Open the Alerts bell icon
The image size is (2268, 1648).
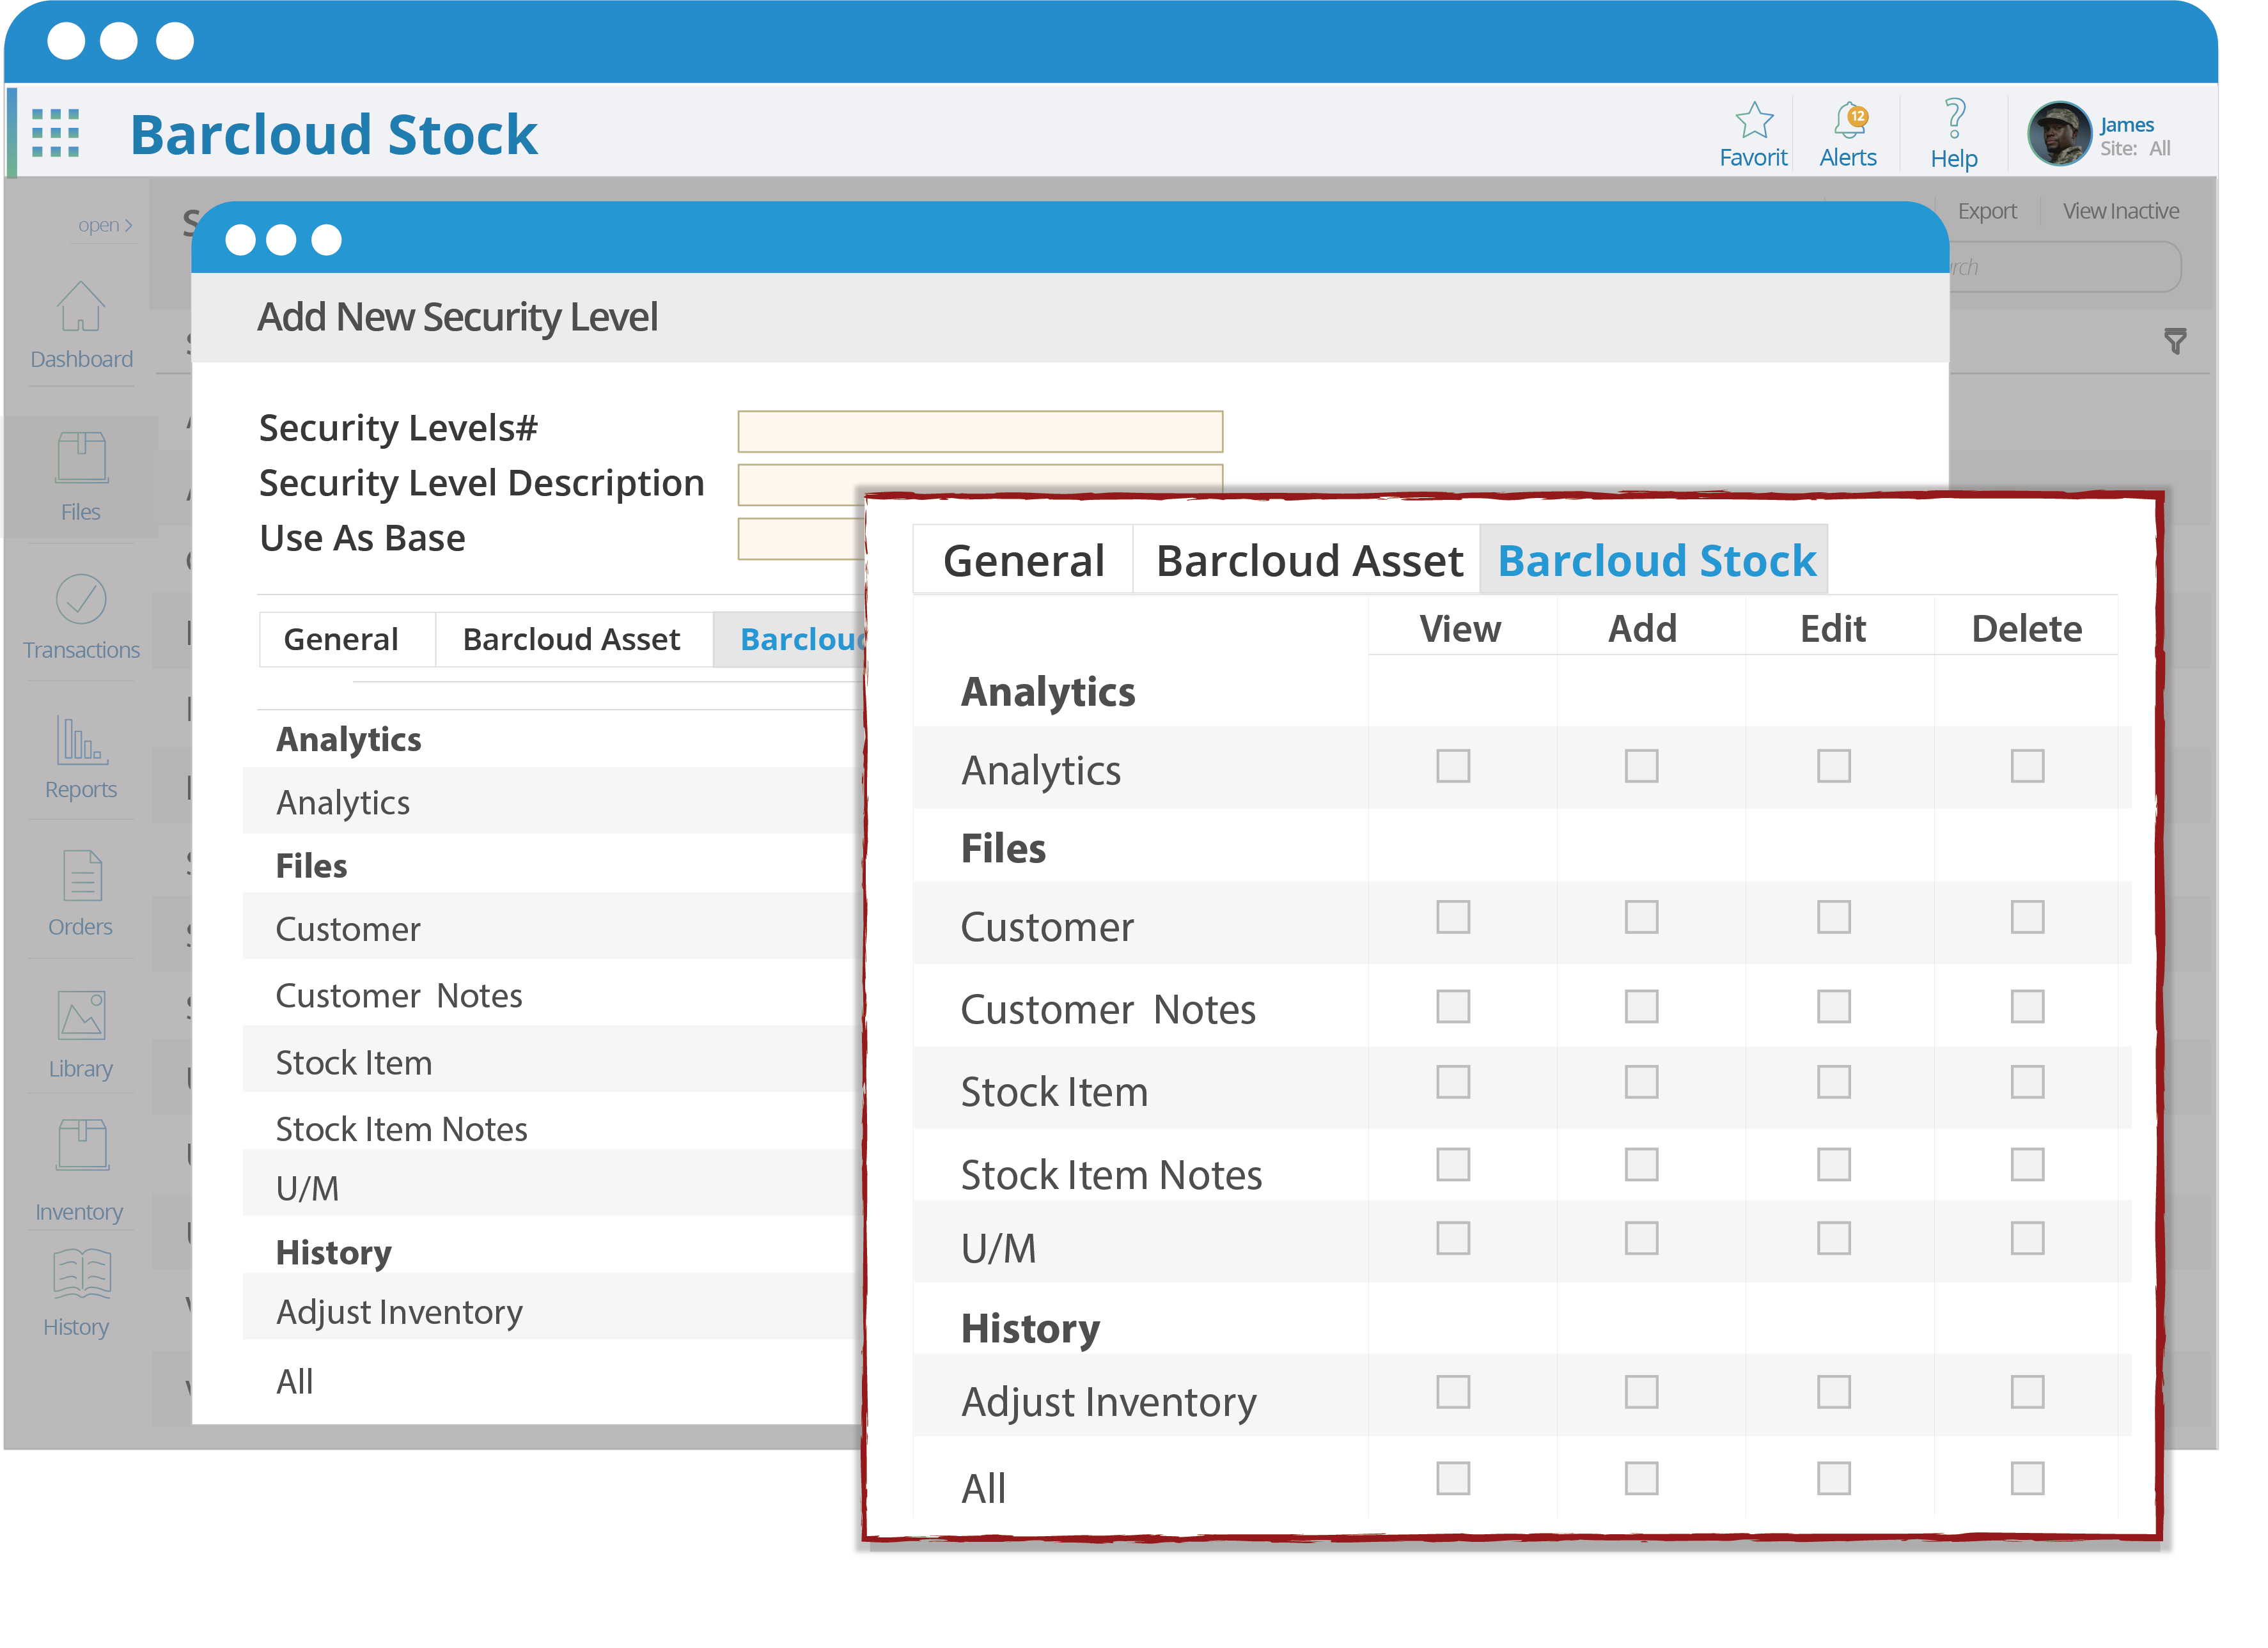click(x=1849, y=121)
